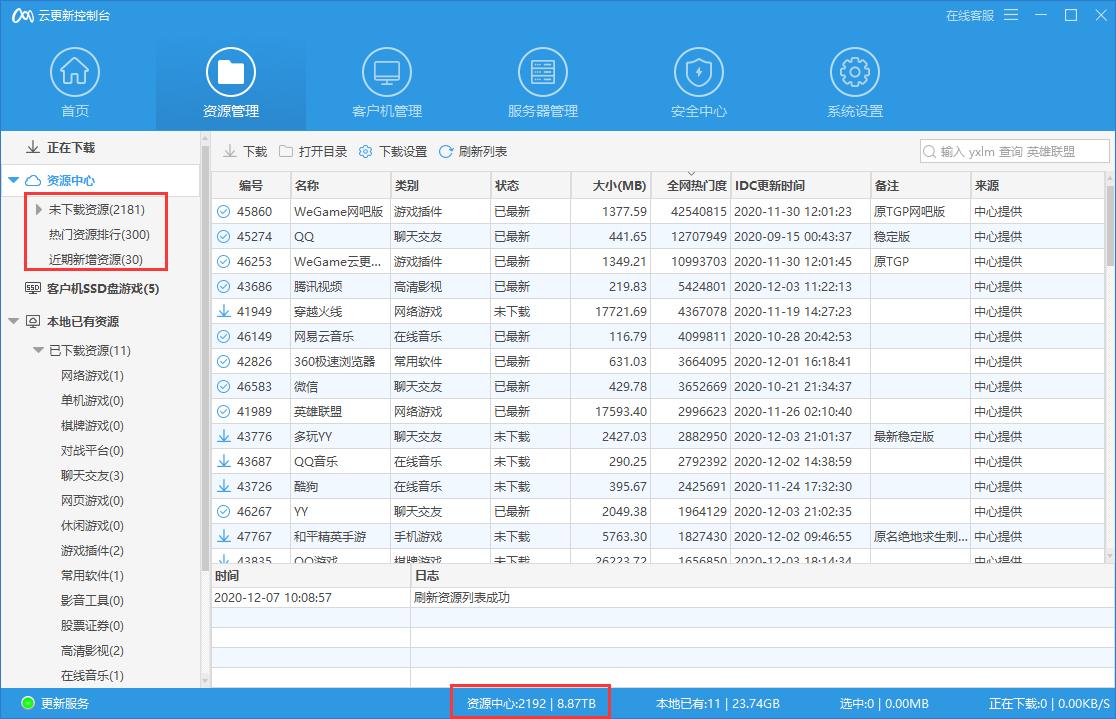
Task: Click the 下载 download button in the toolbar
Action: click(x=244, y=151)
